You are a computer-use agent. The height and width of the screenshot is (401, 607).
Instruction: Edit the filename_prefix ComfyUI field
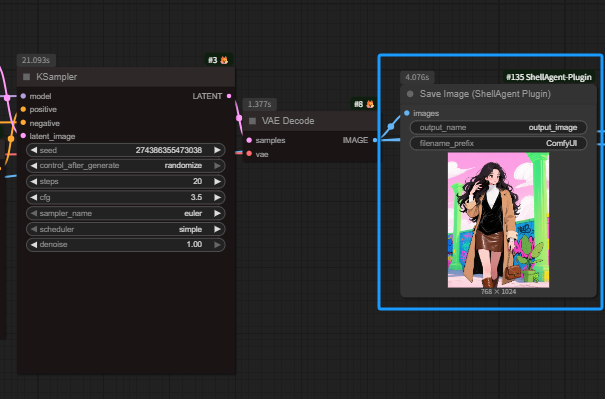click(x=500, y=144)
